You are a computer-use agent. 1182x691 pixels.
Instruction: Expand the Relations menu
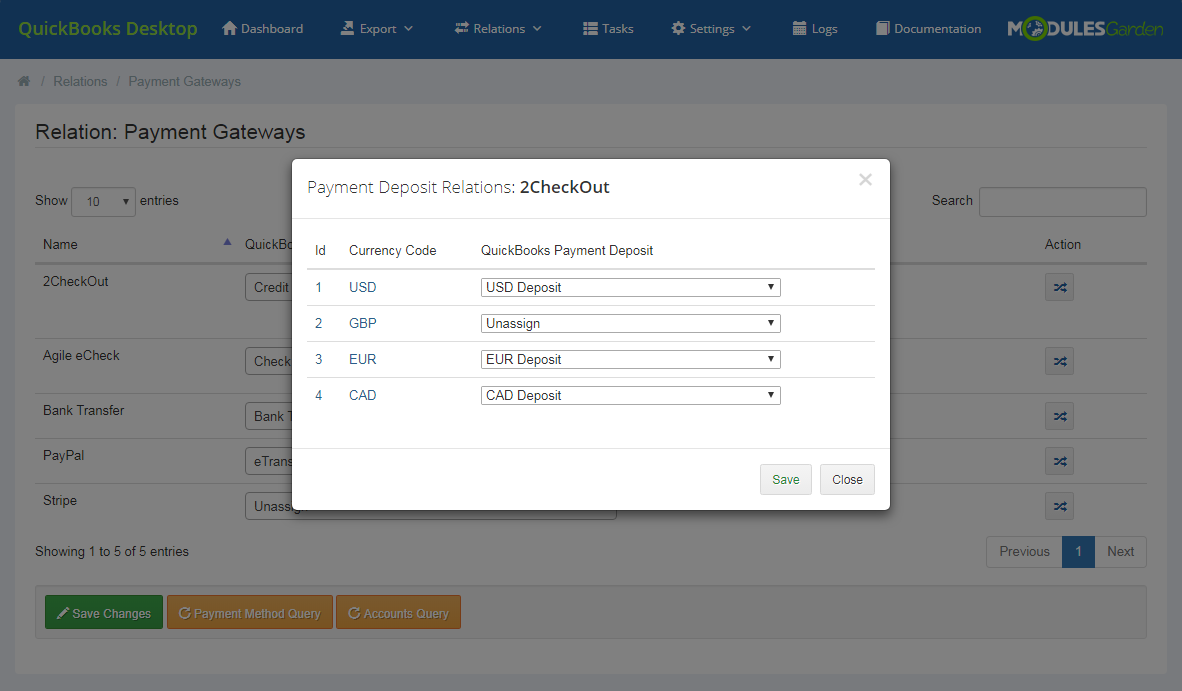tap(497, 29)
